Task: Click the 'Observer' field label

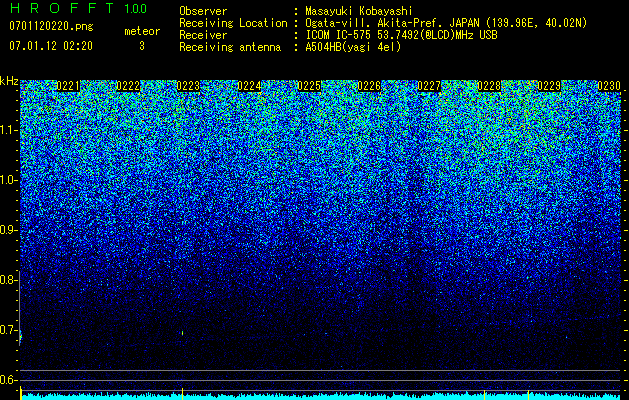Action: click(203, 11)
